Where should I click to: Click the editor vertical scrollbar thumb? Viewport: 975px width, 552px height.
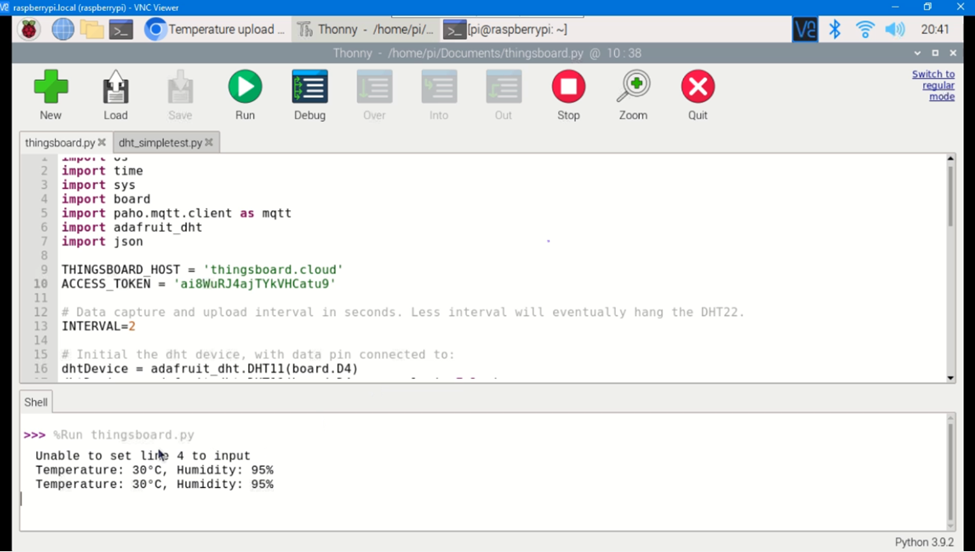[x=950, y=196]
